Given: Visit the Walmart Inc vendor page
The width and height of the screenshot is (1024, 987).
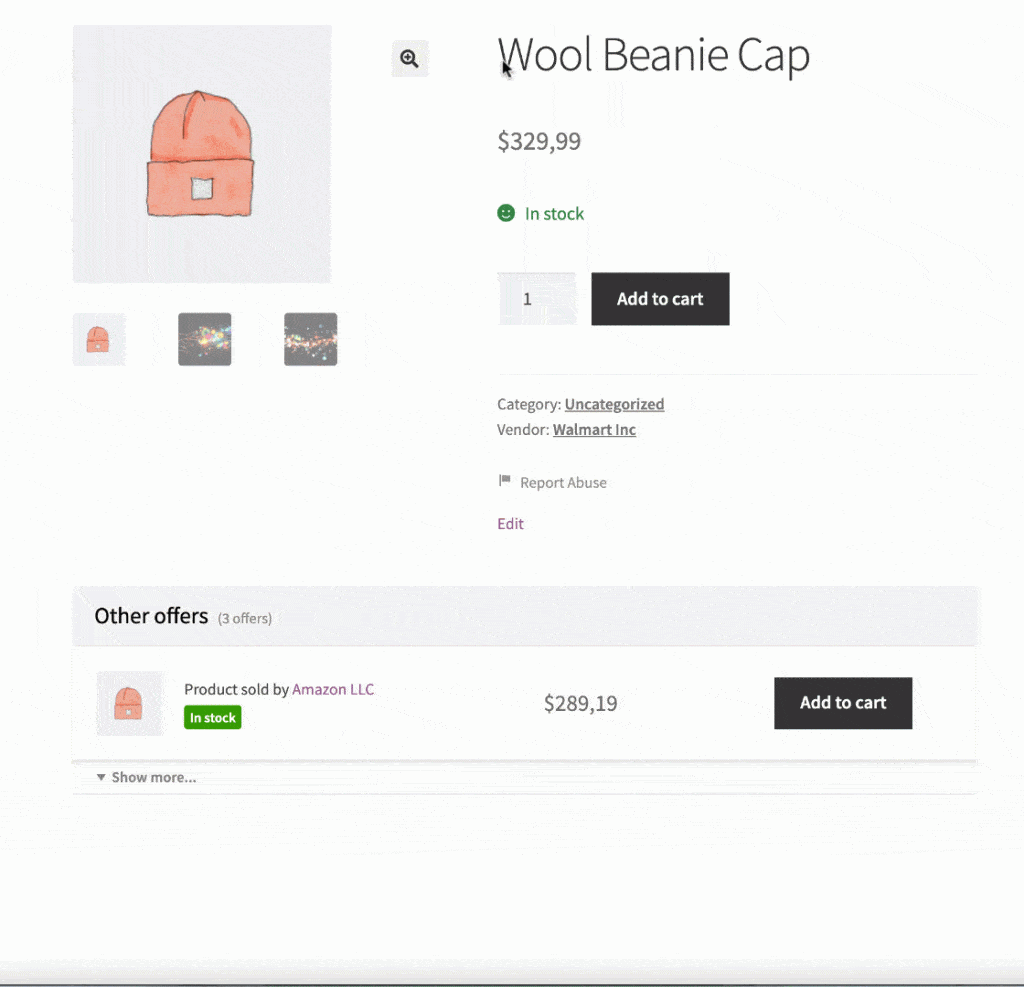Looking at the screenshot, I should [594, 430].
